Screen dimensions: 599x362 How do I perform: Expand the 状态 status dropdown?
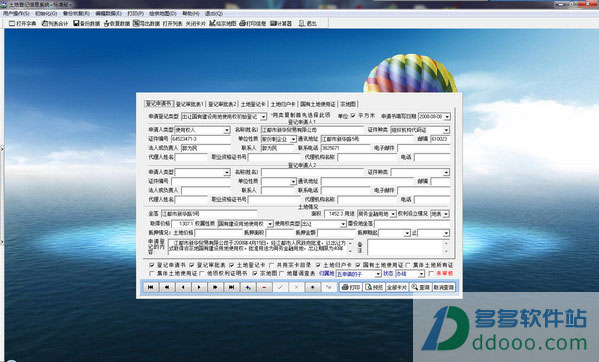click(x=421, y=274)
